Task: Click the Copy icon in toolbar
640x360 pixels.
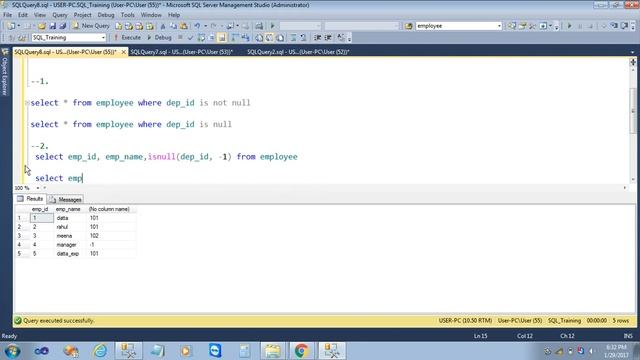Action: 173,26
